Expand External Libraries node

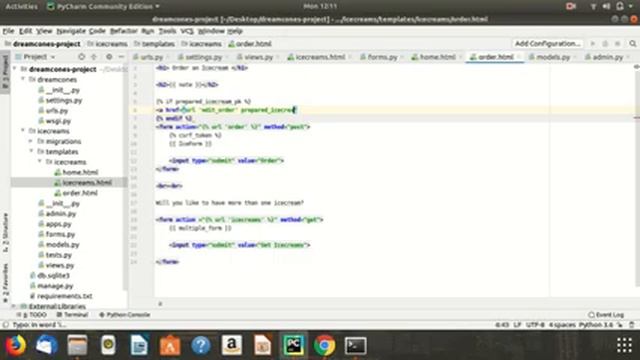coord(14,306)
